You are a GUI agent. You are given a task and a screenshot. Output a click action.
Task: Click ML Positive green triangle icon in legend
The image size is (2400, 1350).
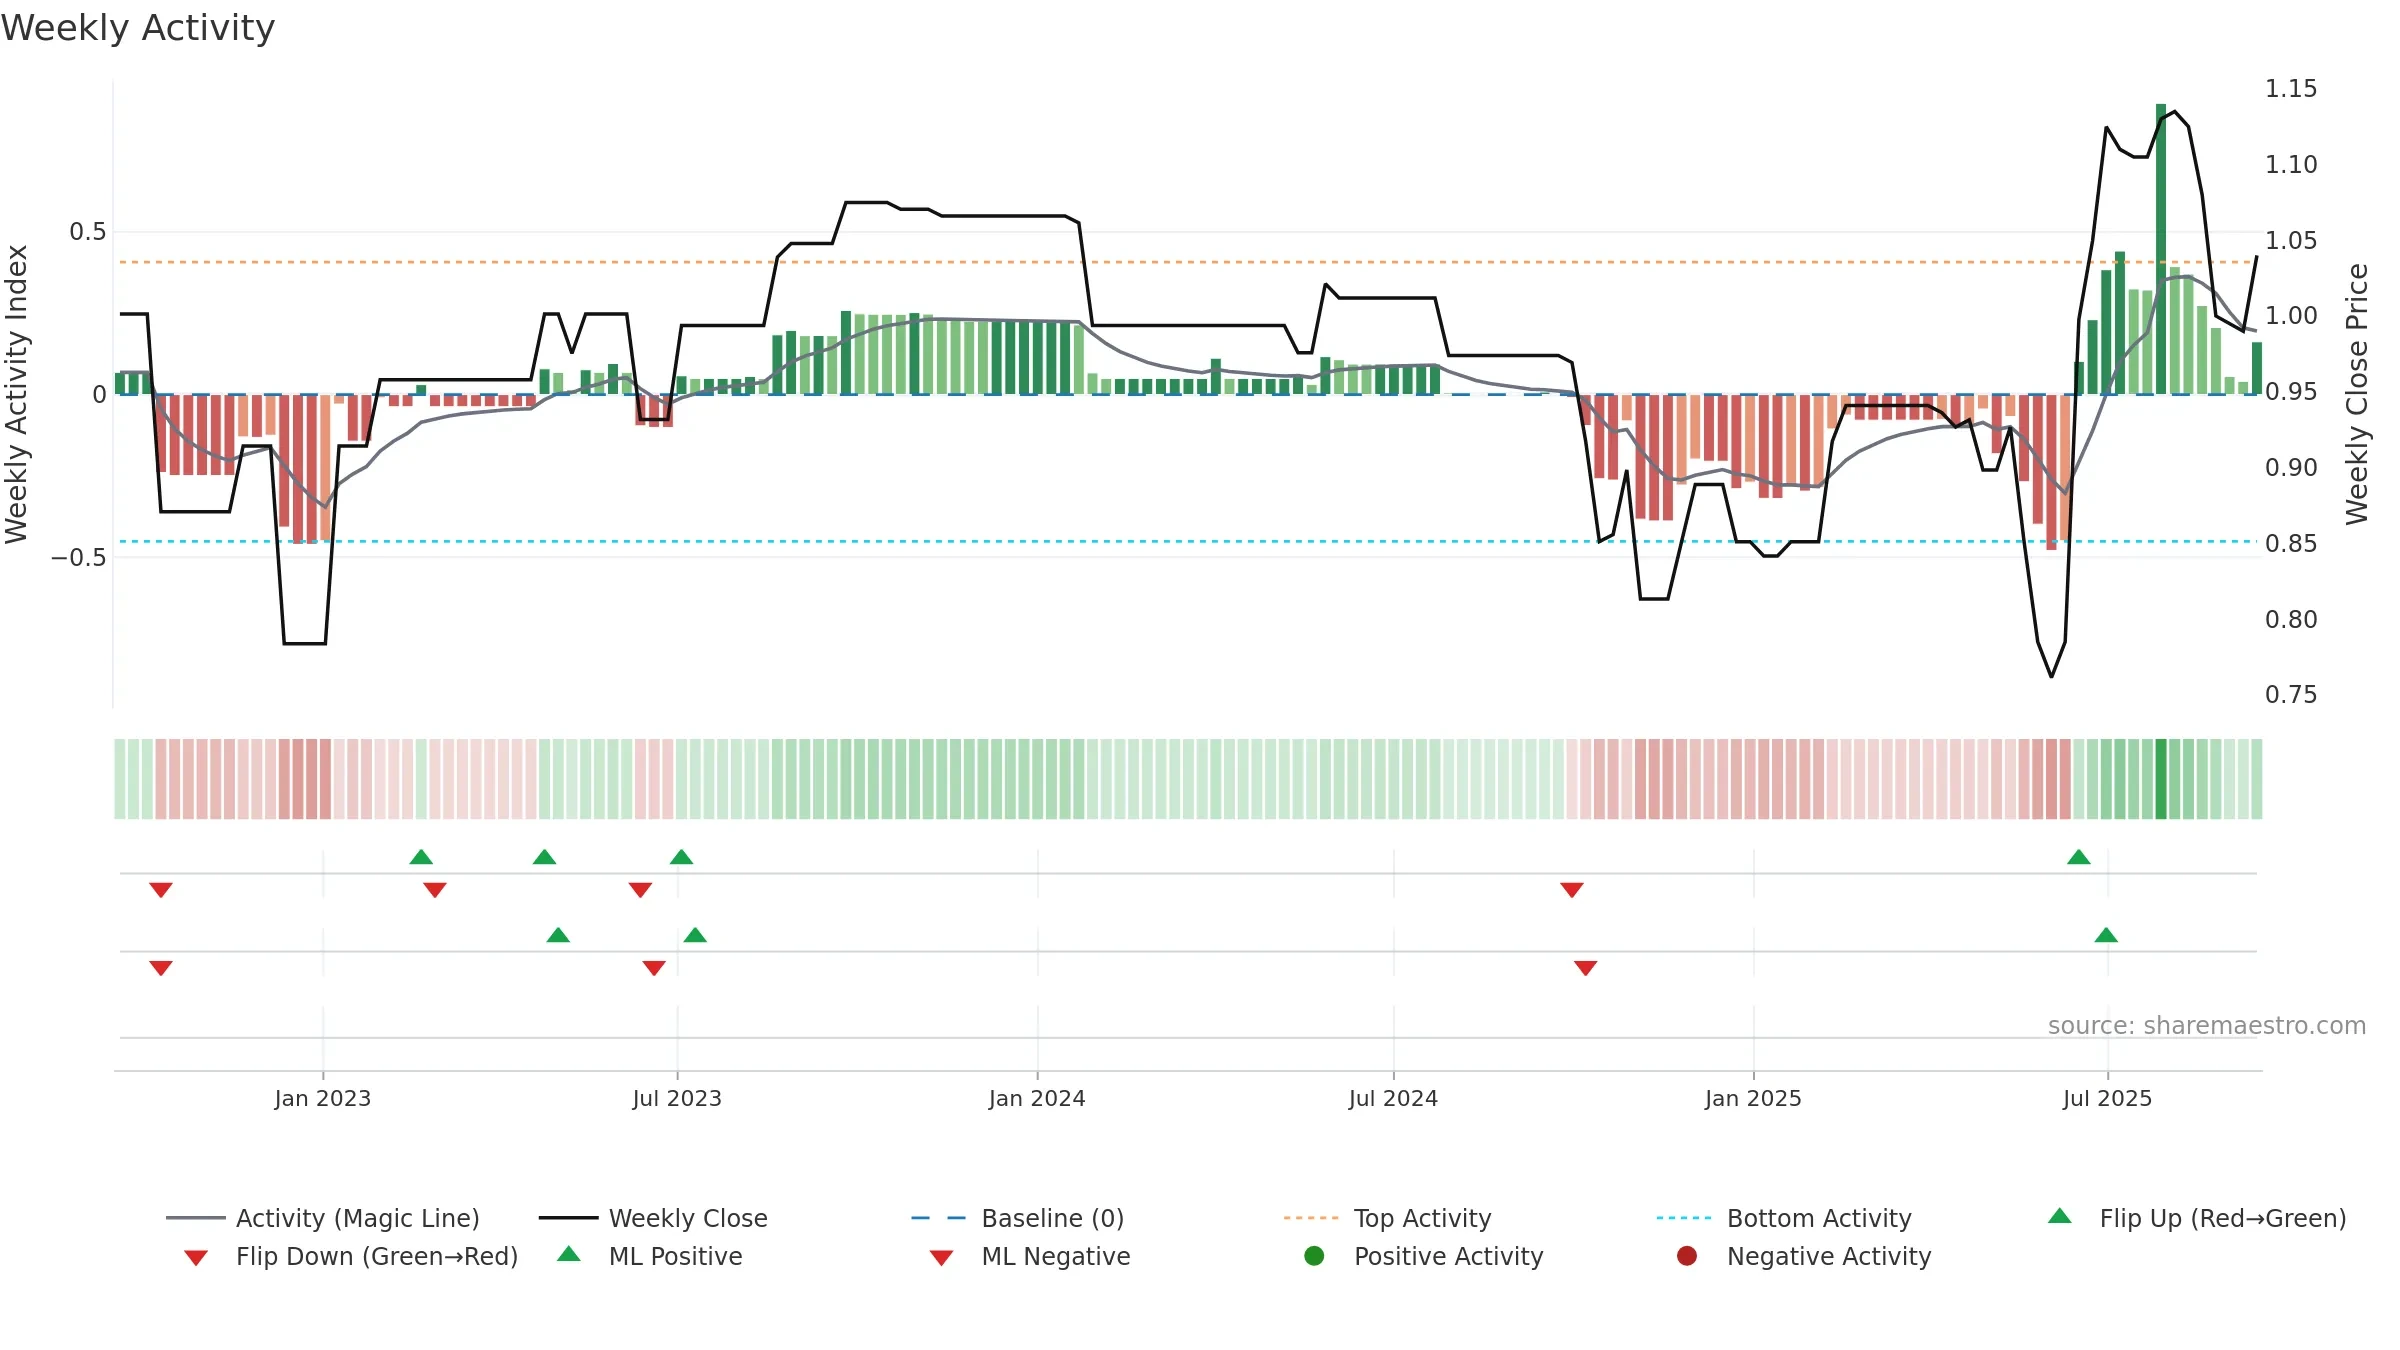tap(569, 1254)
